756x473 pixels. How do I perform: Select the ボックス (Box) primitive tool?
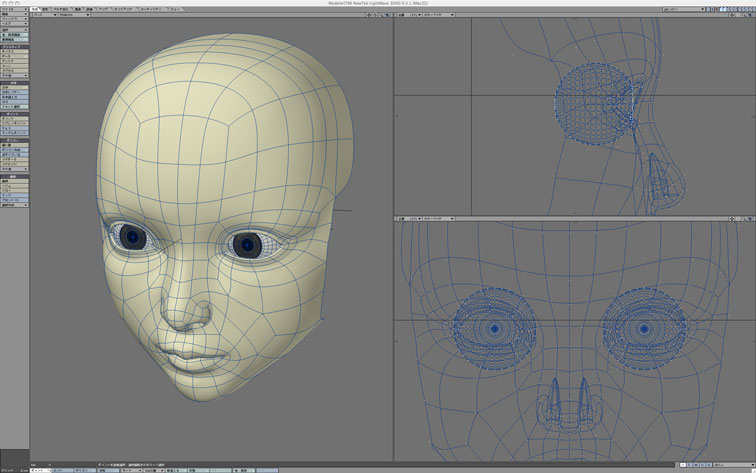pyautogui.click(x=13, y=52)
